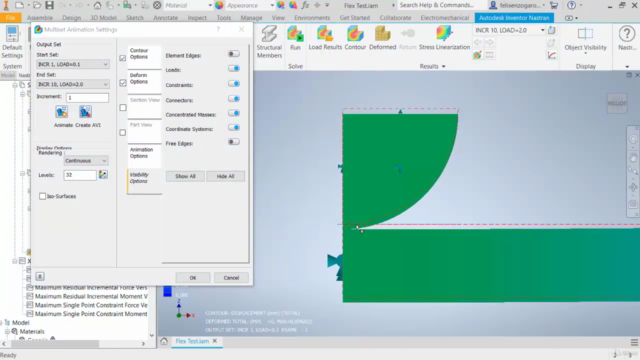This screenshot has height=360, width=640.
Task: Click the Search Help & Commands box
Action: [442, 5]
